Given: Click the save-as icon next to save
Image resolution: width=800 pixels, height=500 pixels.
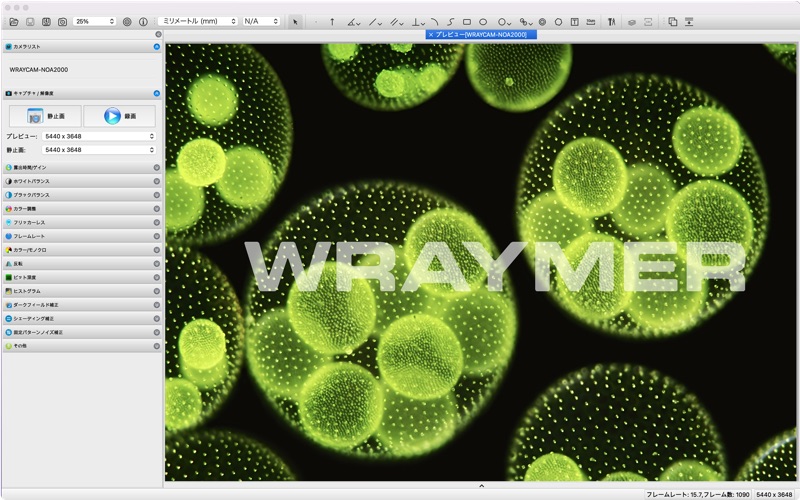Looking at the screenshot, I should click(x=46, y=21).
